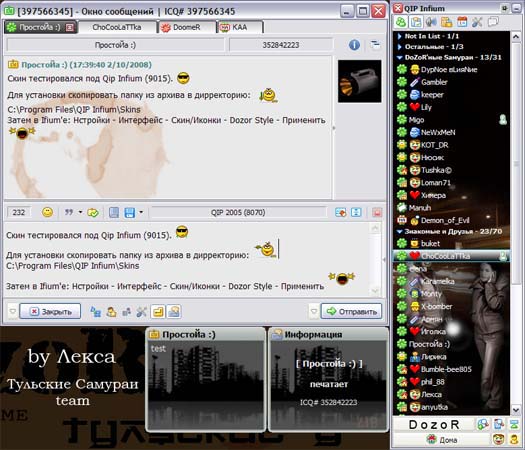Click the yellow person icon at bottom right
Screen dimensions: 525x450
pyautogui.click(x=514, y=439)
